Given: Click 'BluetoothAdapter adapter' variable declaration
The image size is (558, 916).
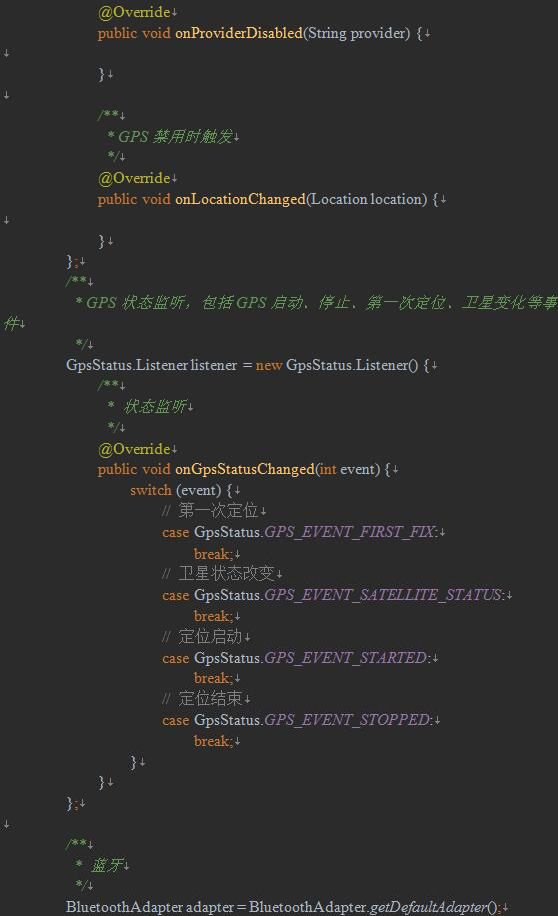Looking at the screenshot, I should [x=150, y=907].
